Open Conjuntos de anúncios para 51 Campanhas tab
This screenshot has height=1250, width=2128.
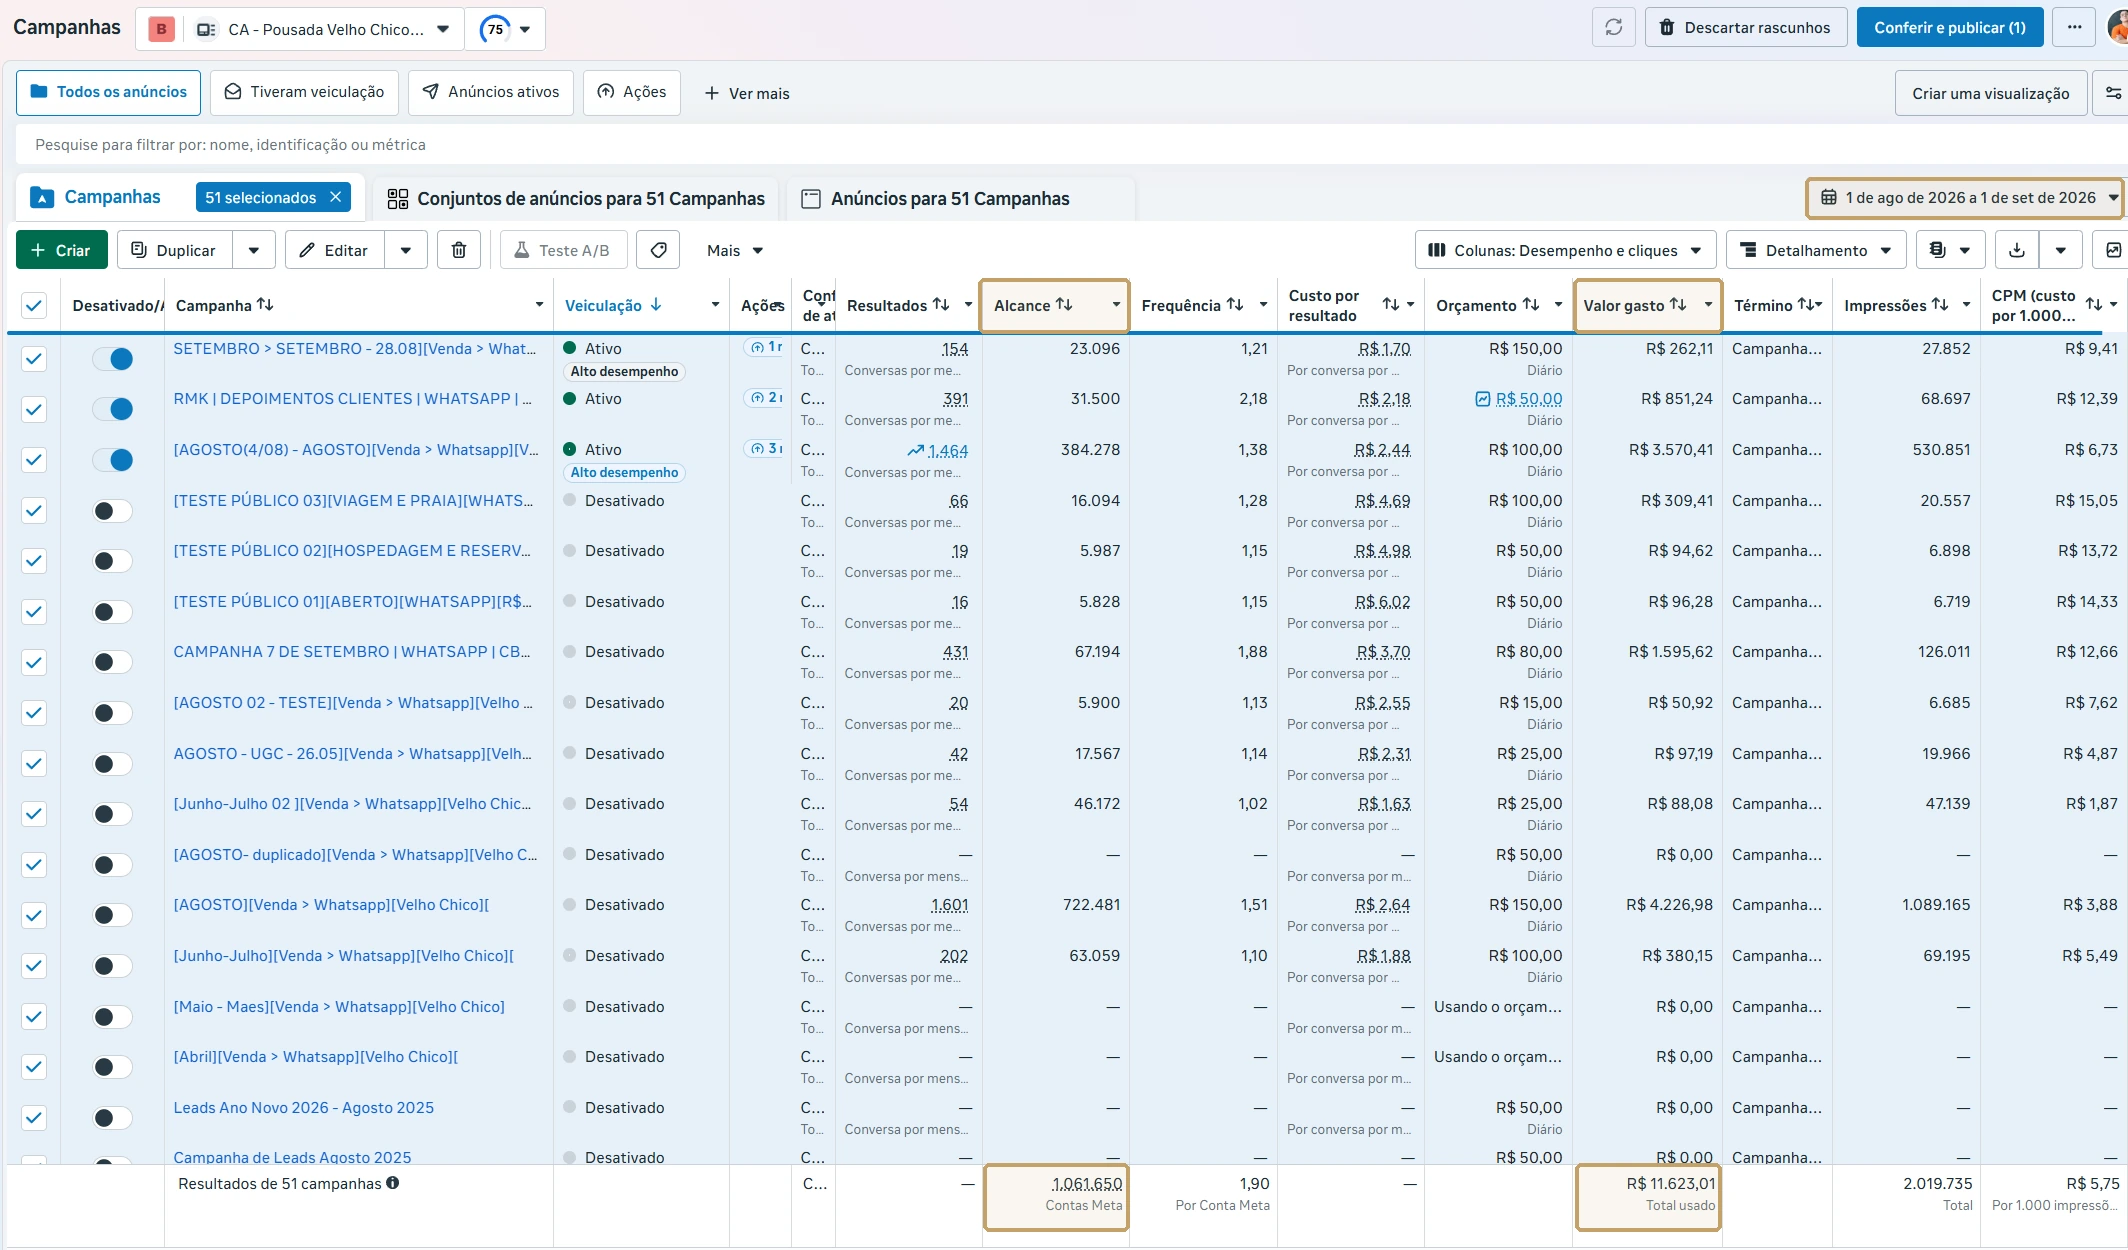(576, 198)
